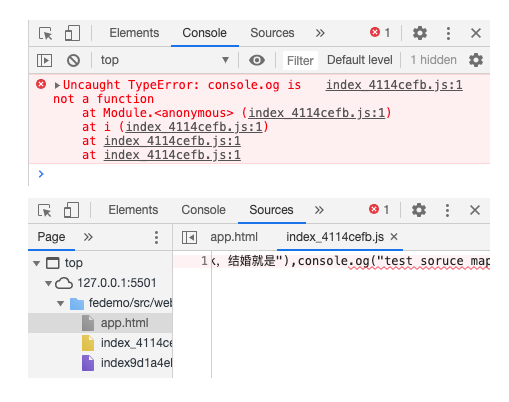Select inspect element tool in lower Sources DevTools
Image resolution: width=509 pixels, height=402 pixels.
click(x=45, y=210)
